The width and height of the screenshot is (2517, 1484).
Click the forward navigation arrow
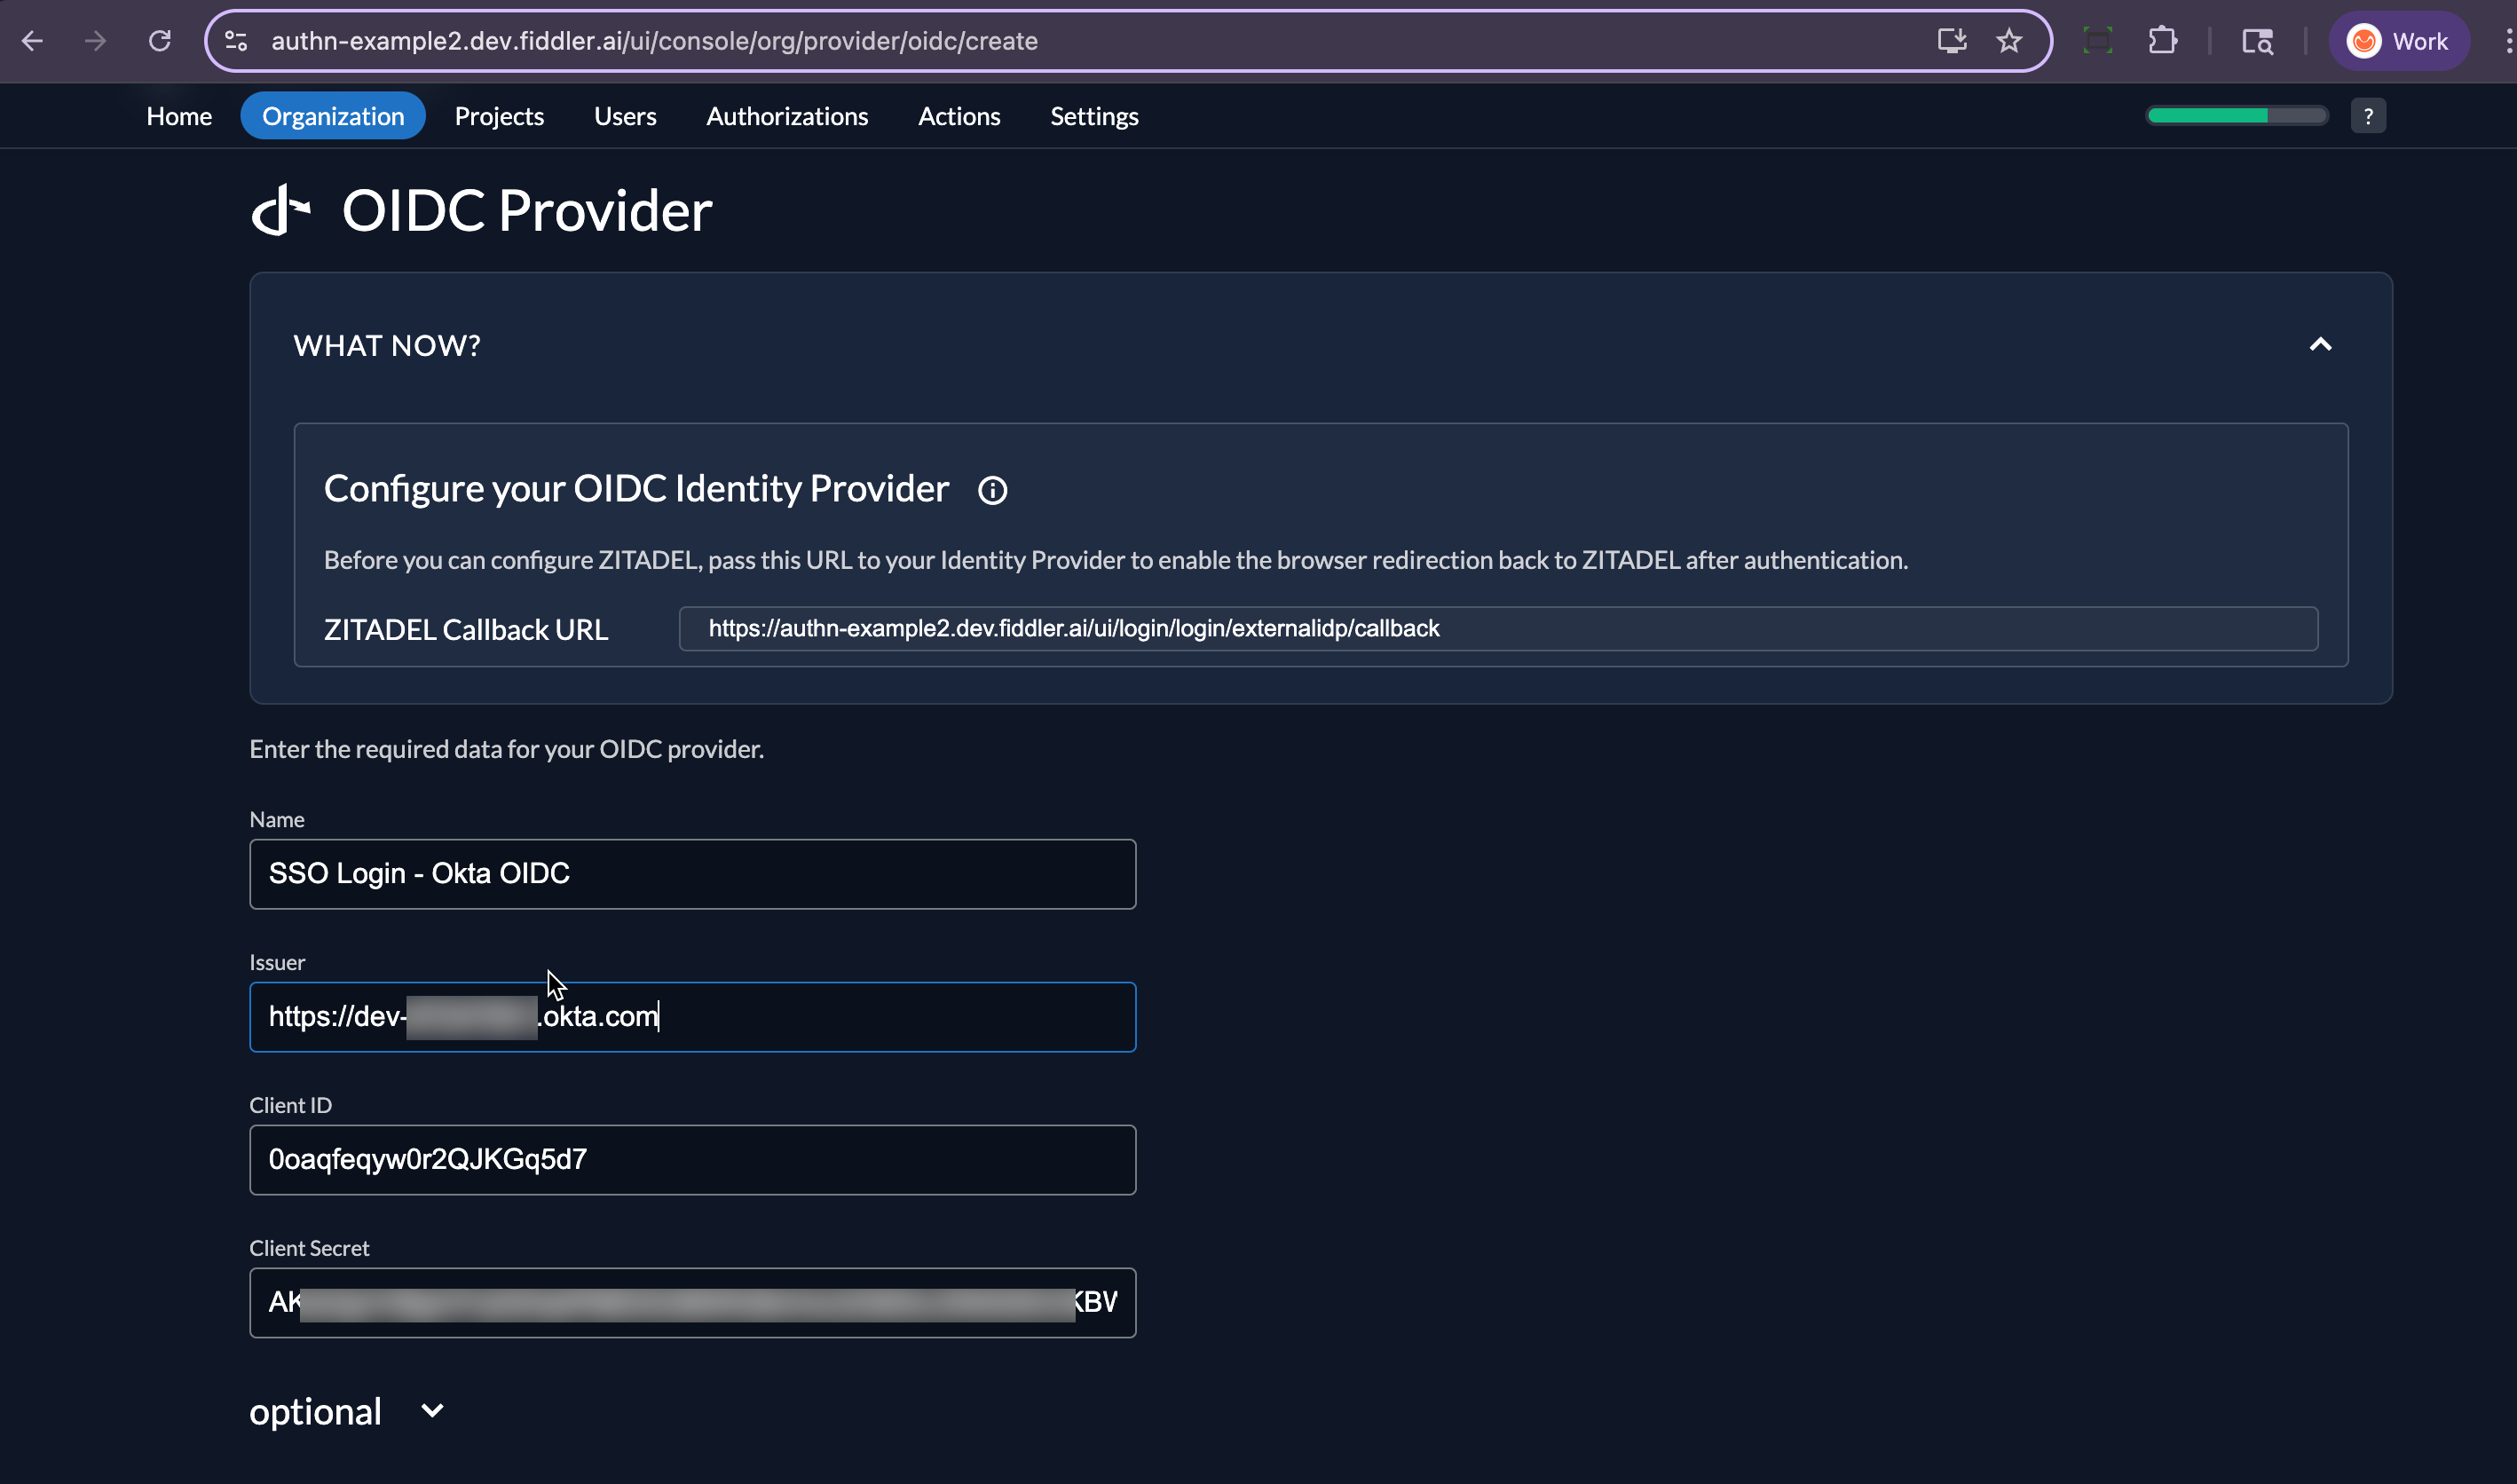pos(96,40)
